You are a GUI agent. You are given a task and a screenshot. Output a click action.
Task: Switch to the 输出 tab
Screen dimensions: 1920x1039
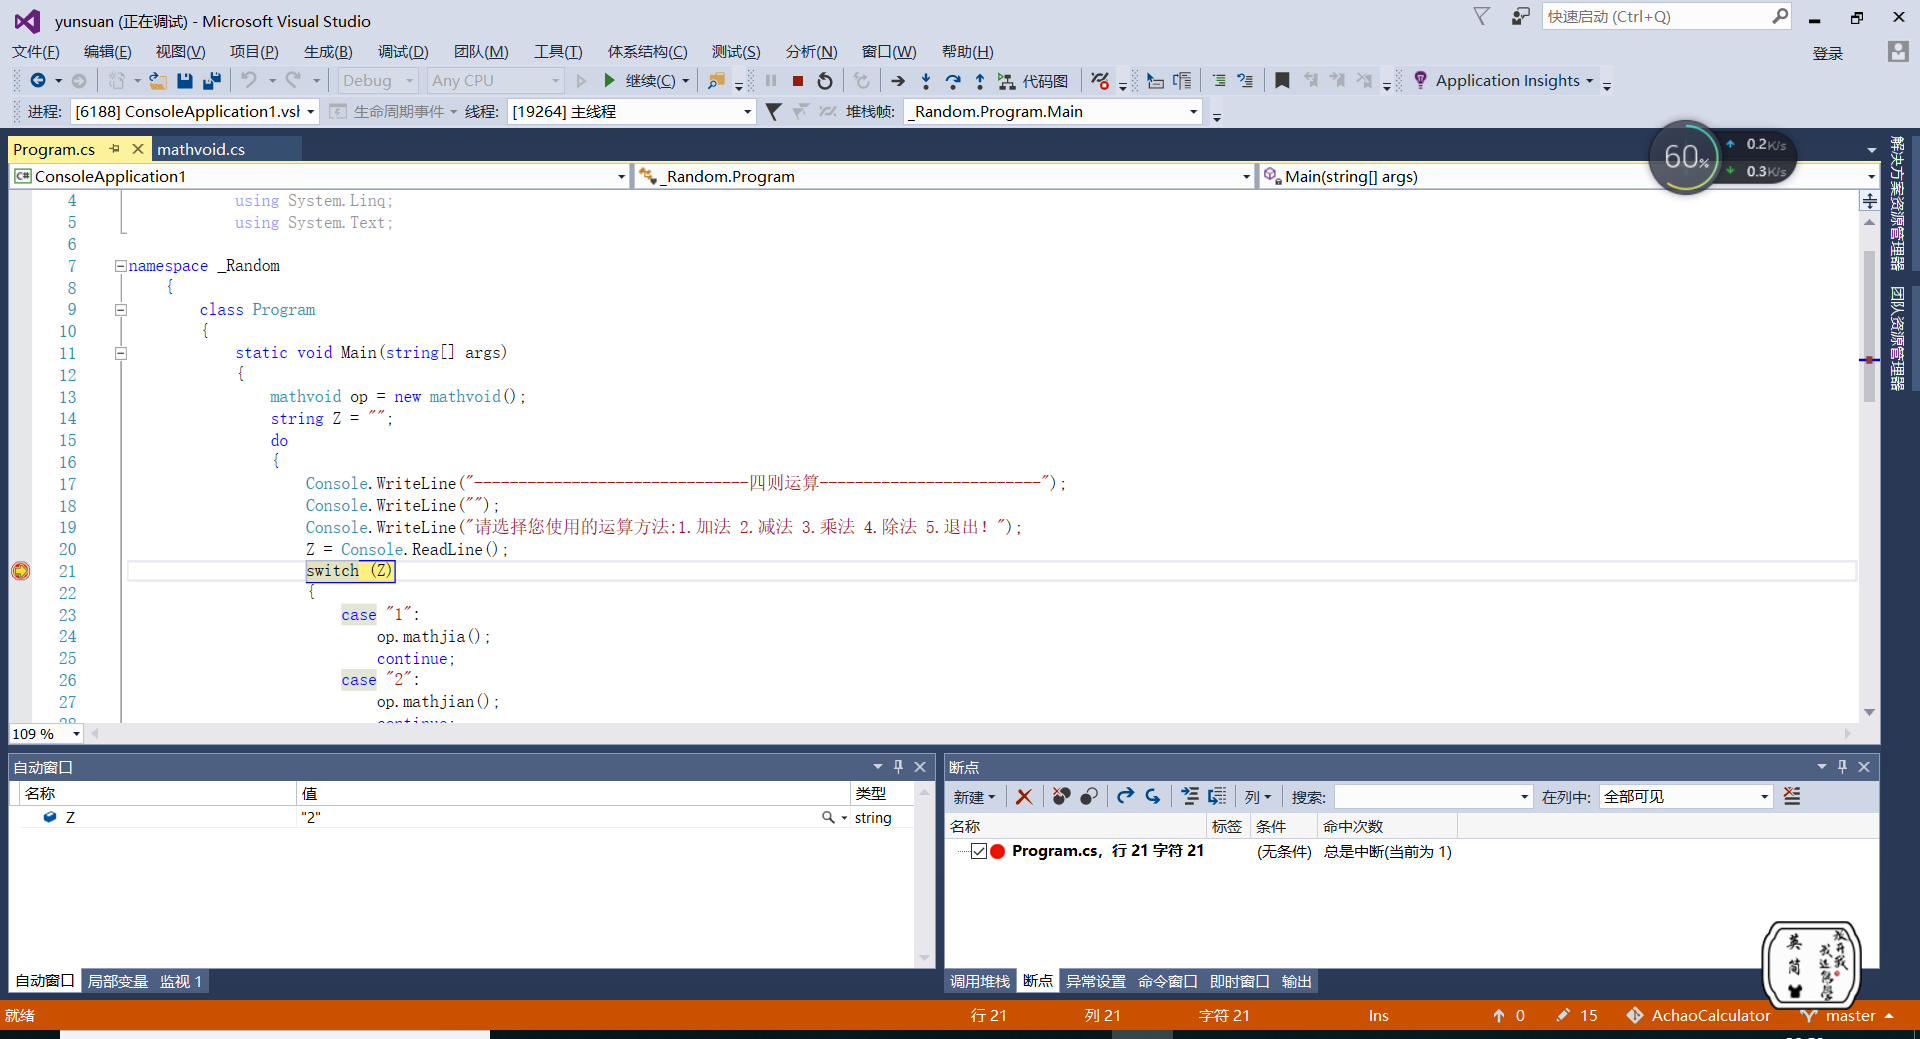pyautogui.click(x=1297, y=982)
